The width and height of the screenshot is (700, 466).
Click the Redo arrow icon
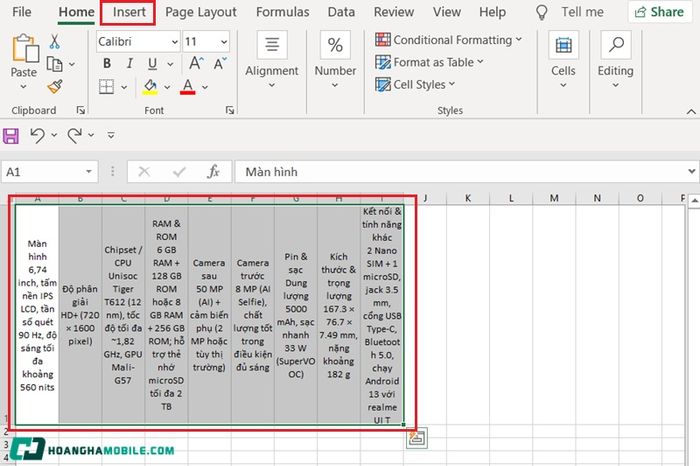(x=75, y=135)
